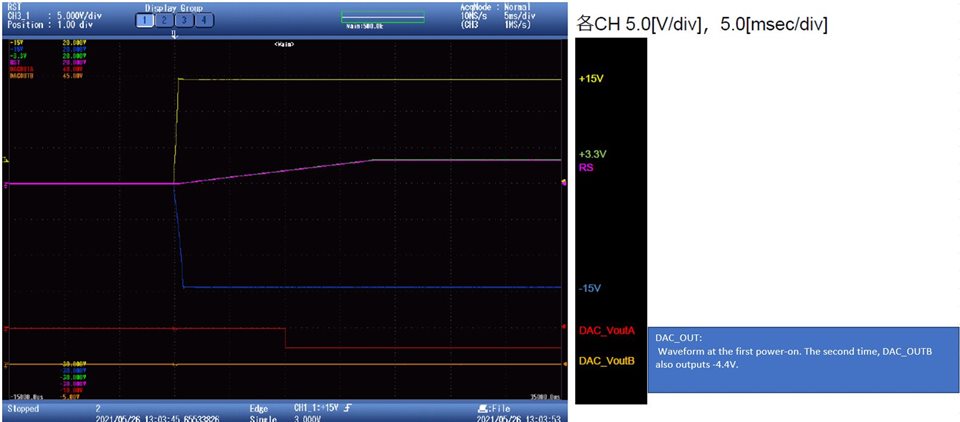Click the right-edge trigger level marker
Image resolution: width=960 pixels, height=422 pixels.
564,181
